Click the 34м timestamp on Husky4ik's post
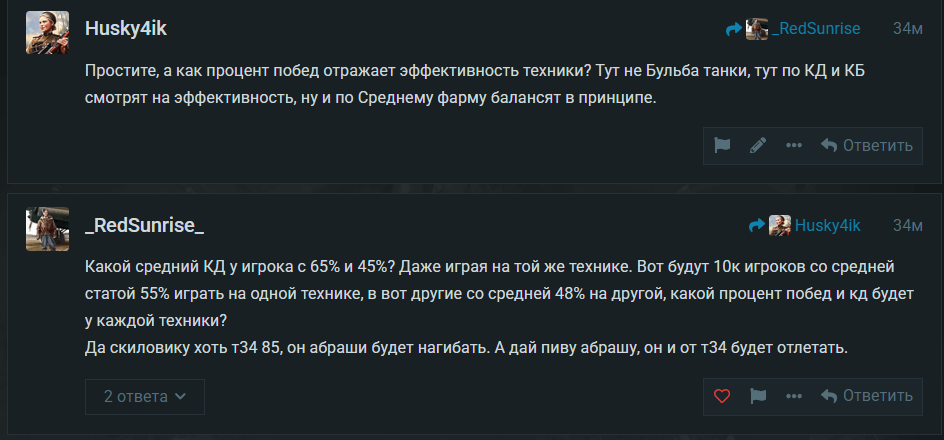 click(x=907, y=29)
